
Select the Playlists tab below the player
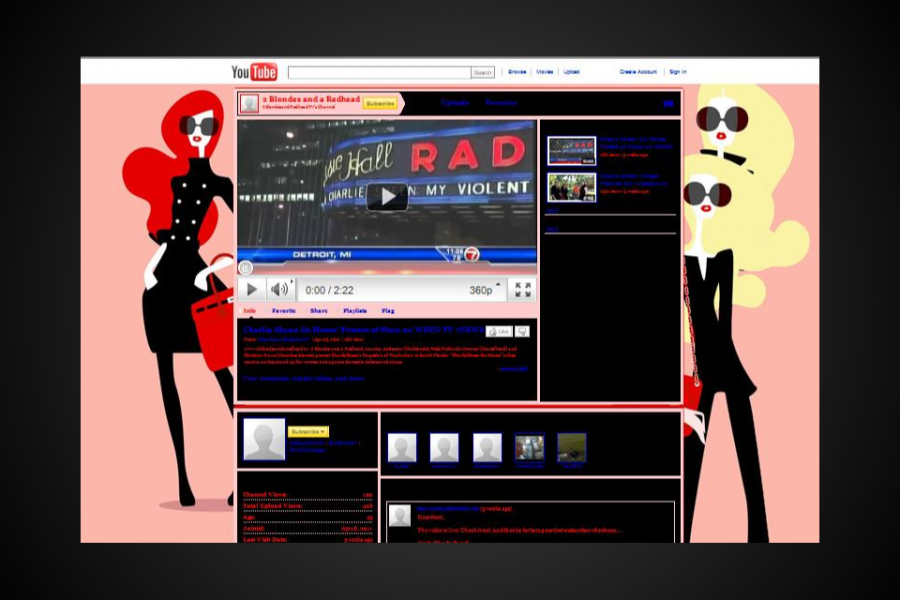pyautogui.click(x=355, y=311)
